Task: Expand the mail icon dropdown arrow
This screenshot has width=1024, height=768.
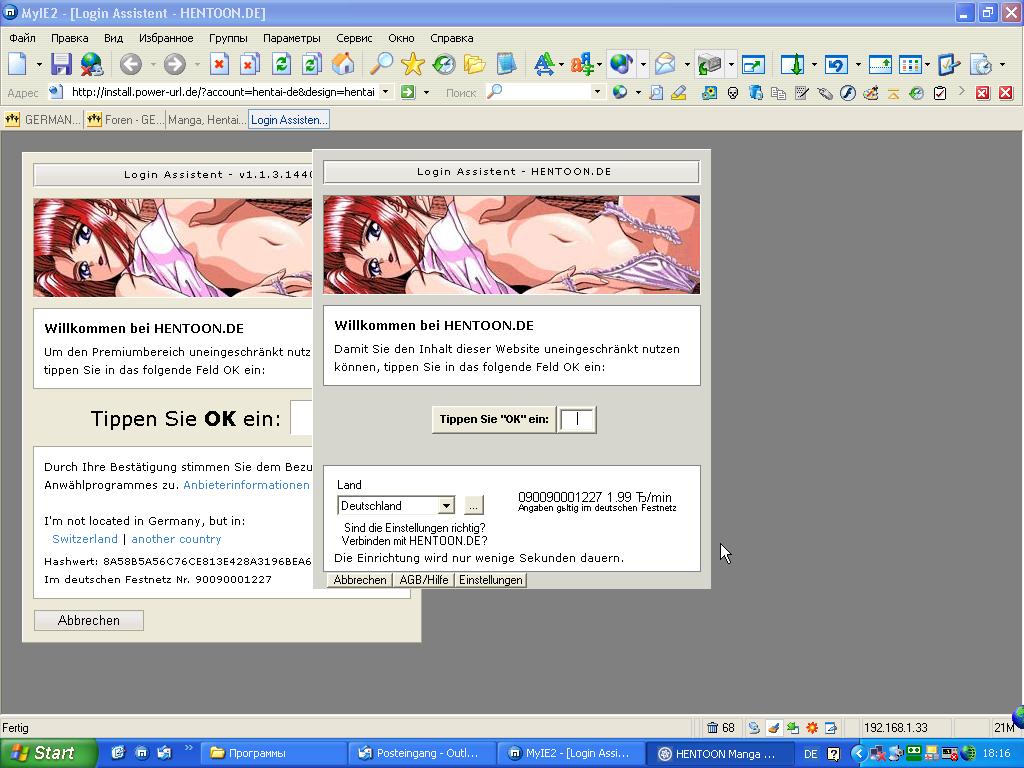Action: click(686, 65)
